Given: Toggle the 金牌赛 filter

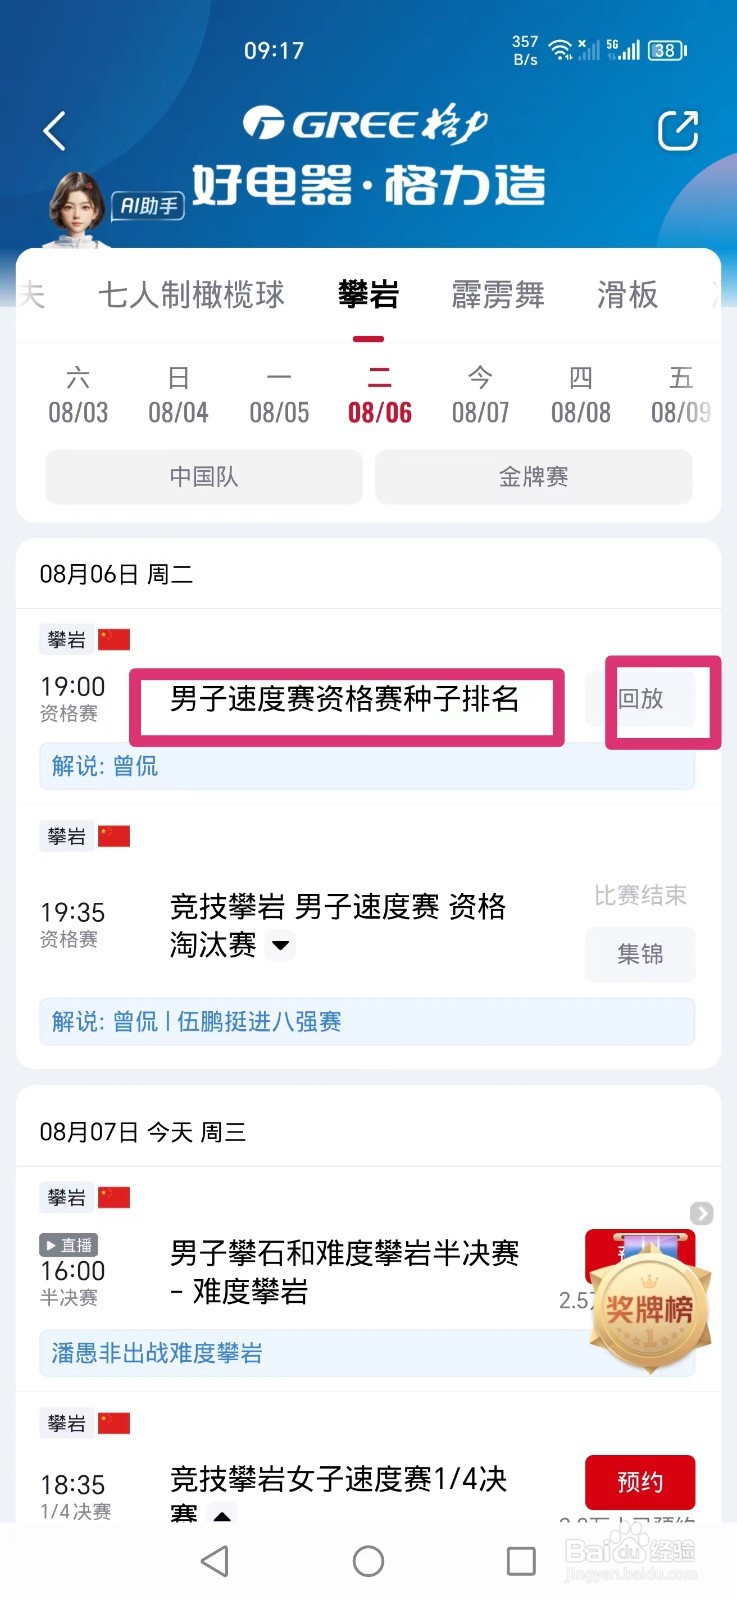Looking at the screenshot, I should point(533,477).
